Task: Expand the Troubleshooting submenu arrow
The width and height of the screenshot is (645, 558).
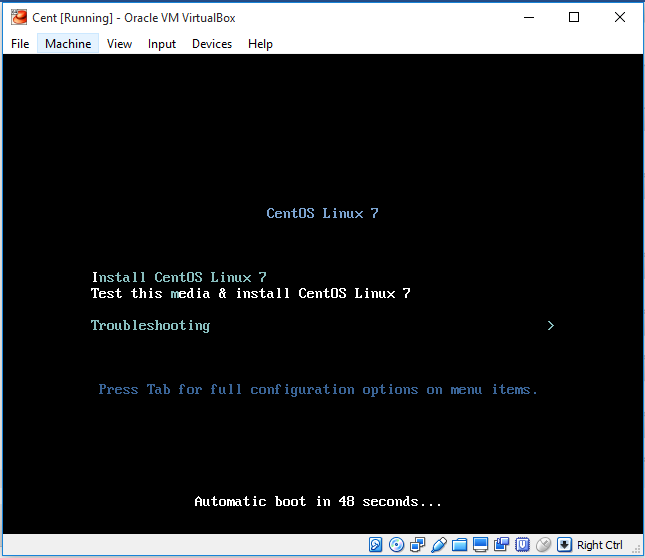Action: (551, 326)
